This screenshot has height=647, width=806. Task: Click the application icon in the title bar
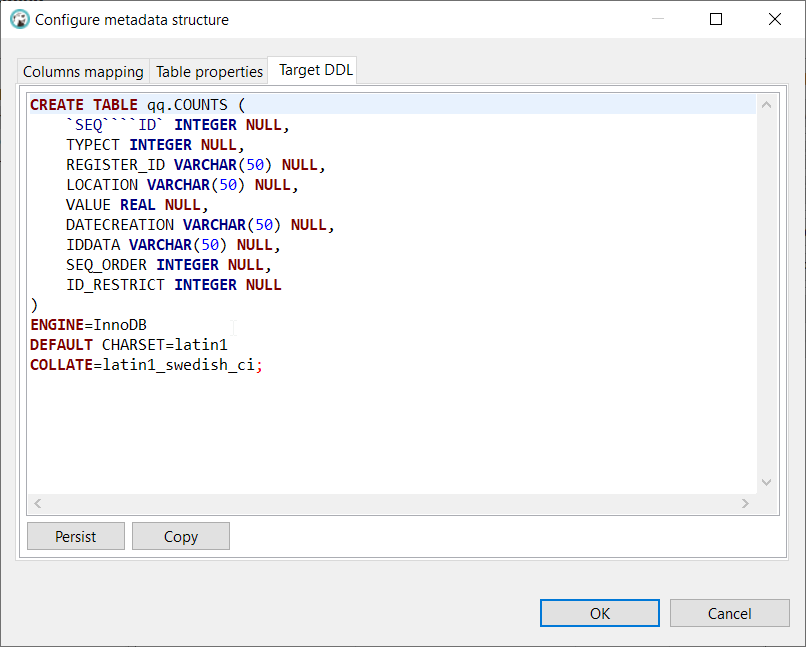click(20, 19)
